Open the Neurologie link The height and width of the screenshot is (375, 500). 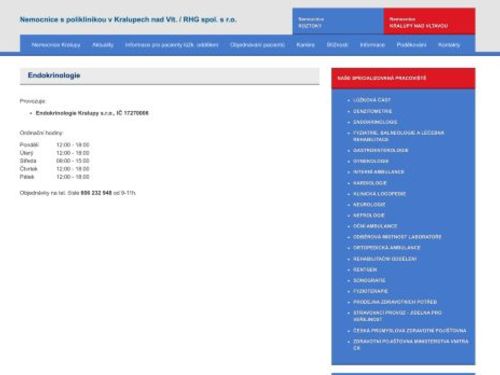(x=369, y=204)
